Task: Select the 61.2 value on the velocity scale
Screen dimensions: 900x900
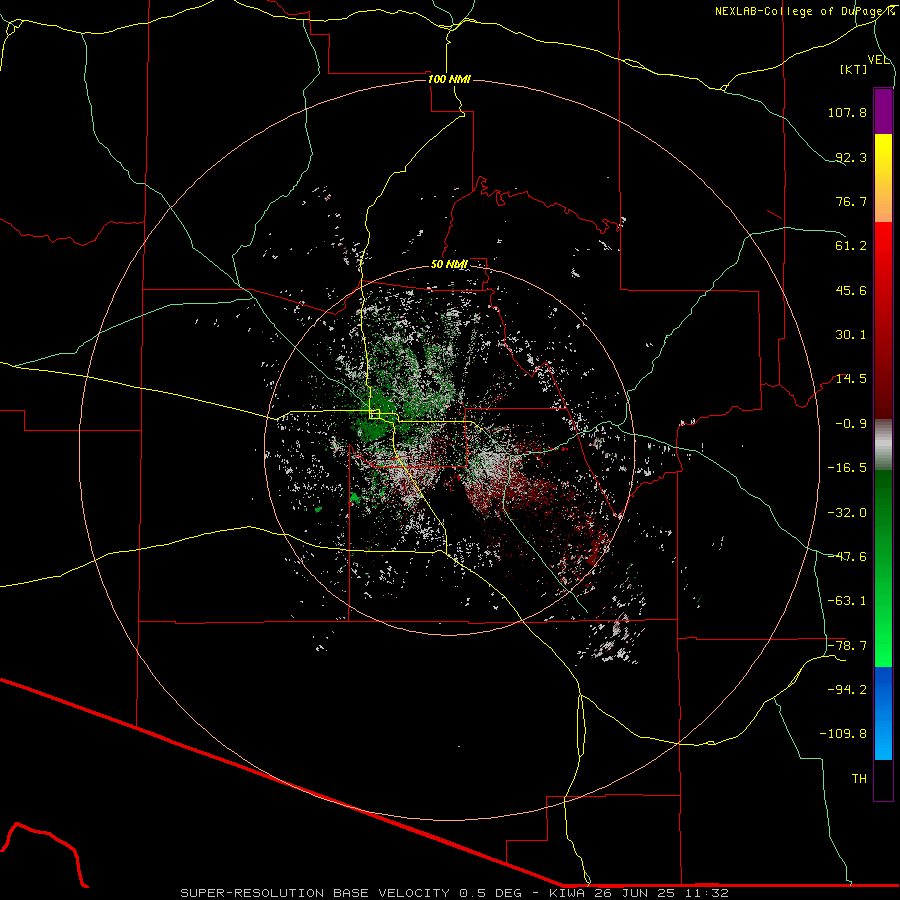Action: coord(851,246)
